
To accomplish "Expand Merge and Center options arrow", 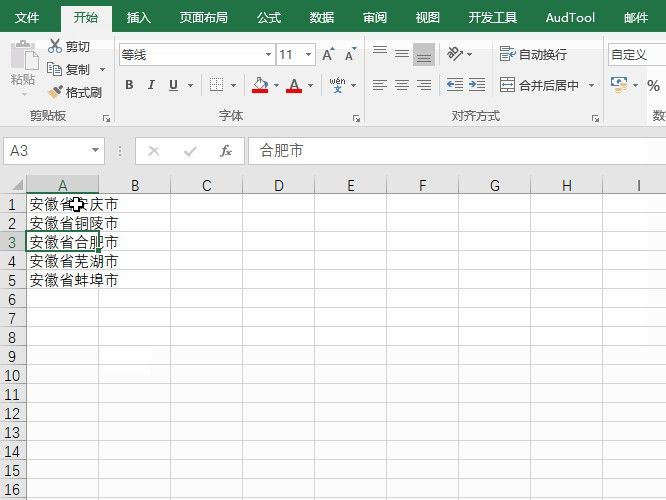I will [x=591, y=85].
